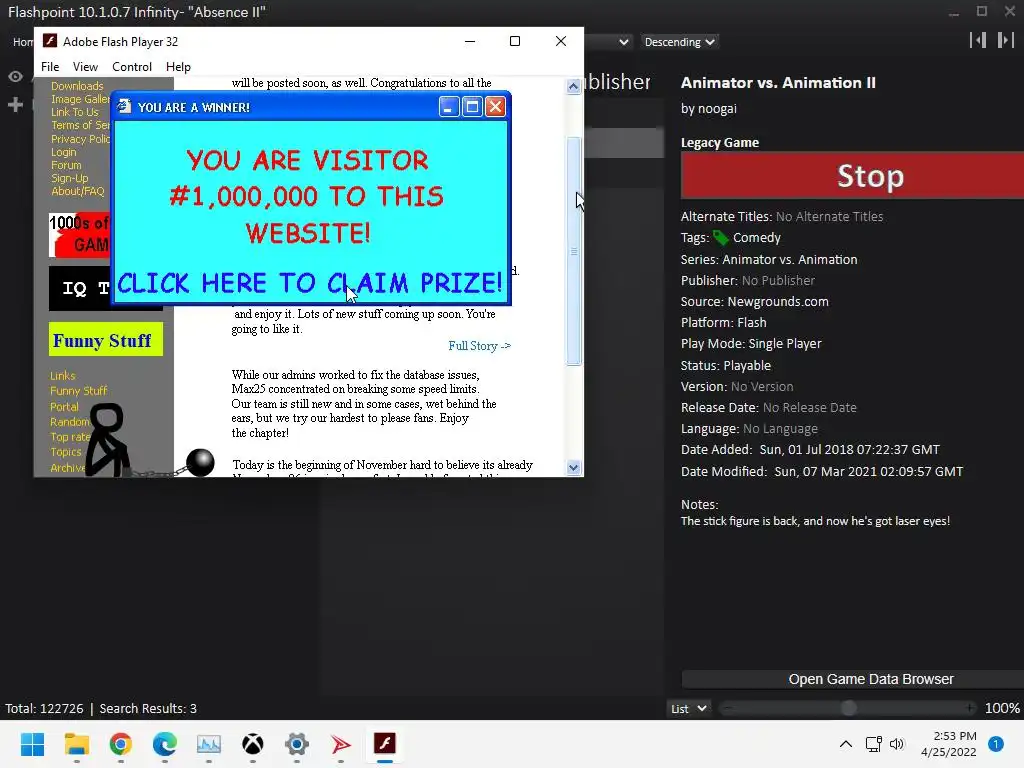
Task: Click the down arrow of the web page scrollbar
Action: [x=573, y=467]
